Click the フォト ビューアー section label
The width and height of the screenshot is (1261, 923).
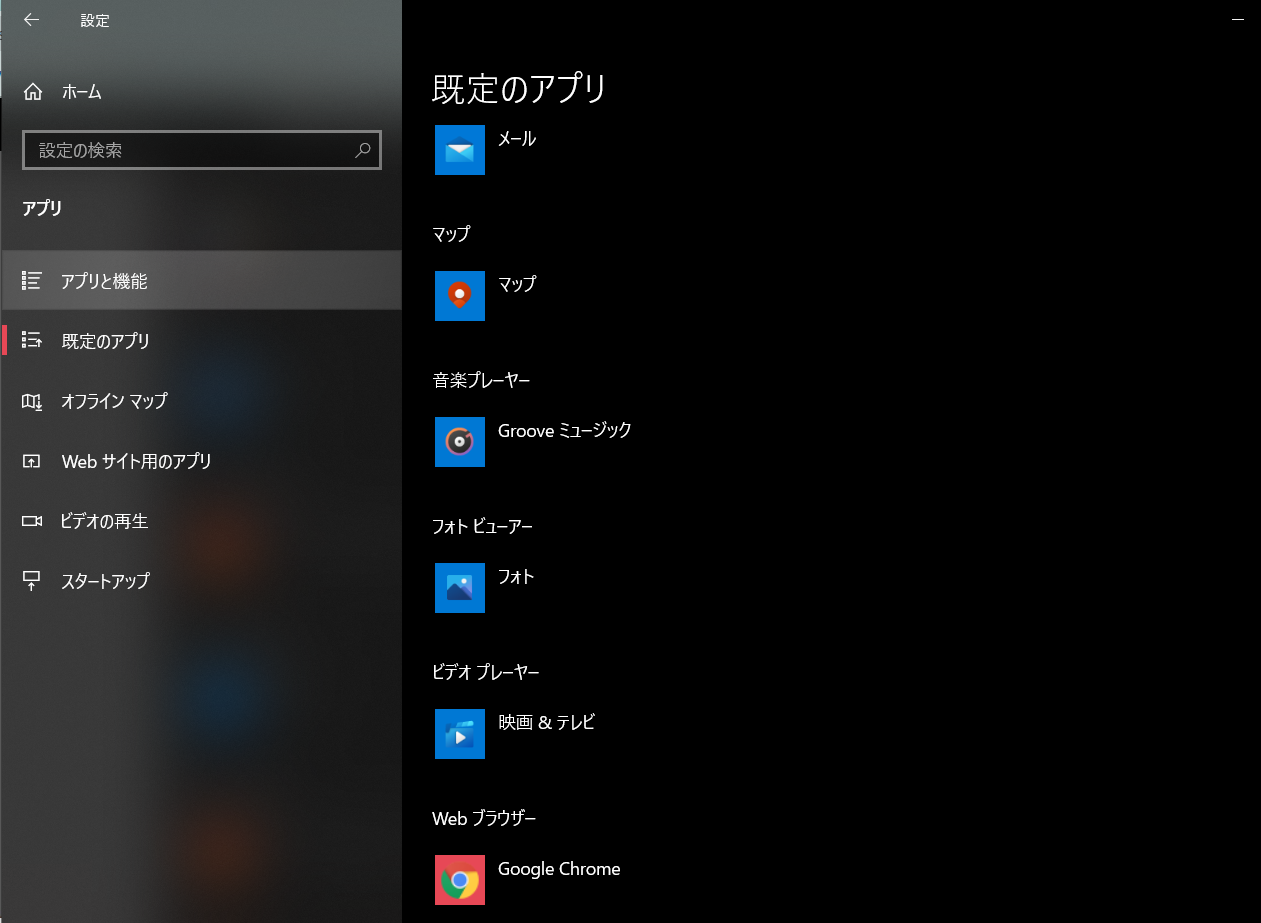coord(482,526)
